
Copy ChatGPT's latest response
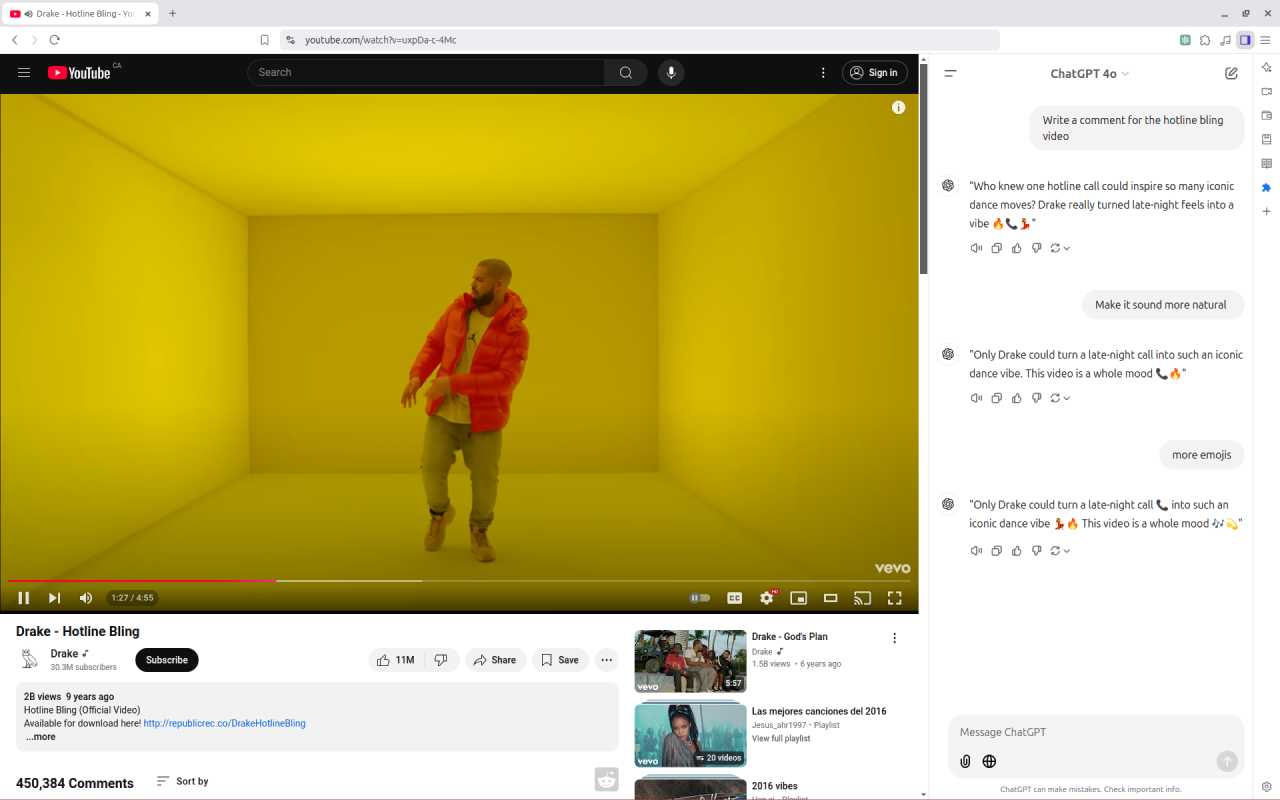(996, 550)
